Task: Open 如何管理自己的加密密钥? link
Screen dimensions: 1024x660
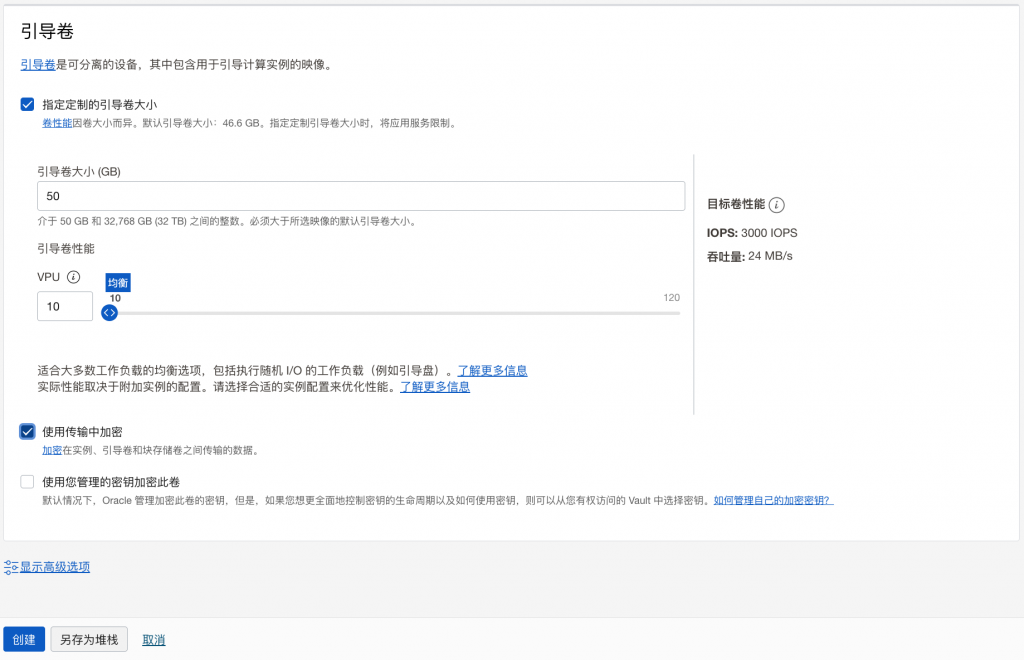Action: pos(773,500)
